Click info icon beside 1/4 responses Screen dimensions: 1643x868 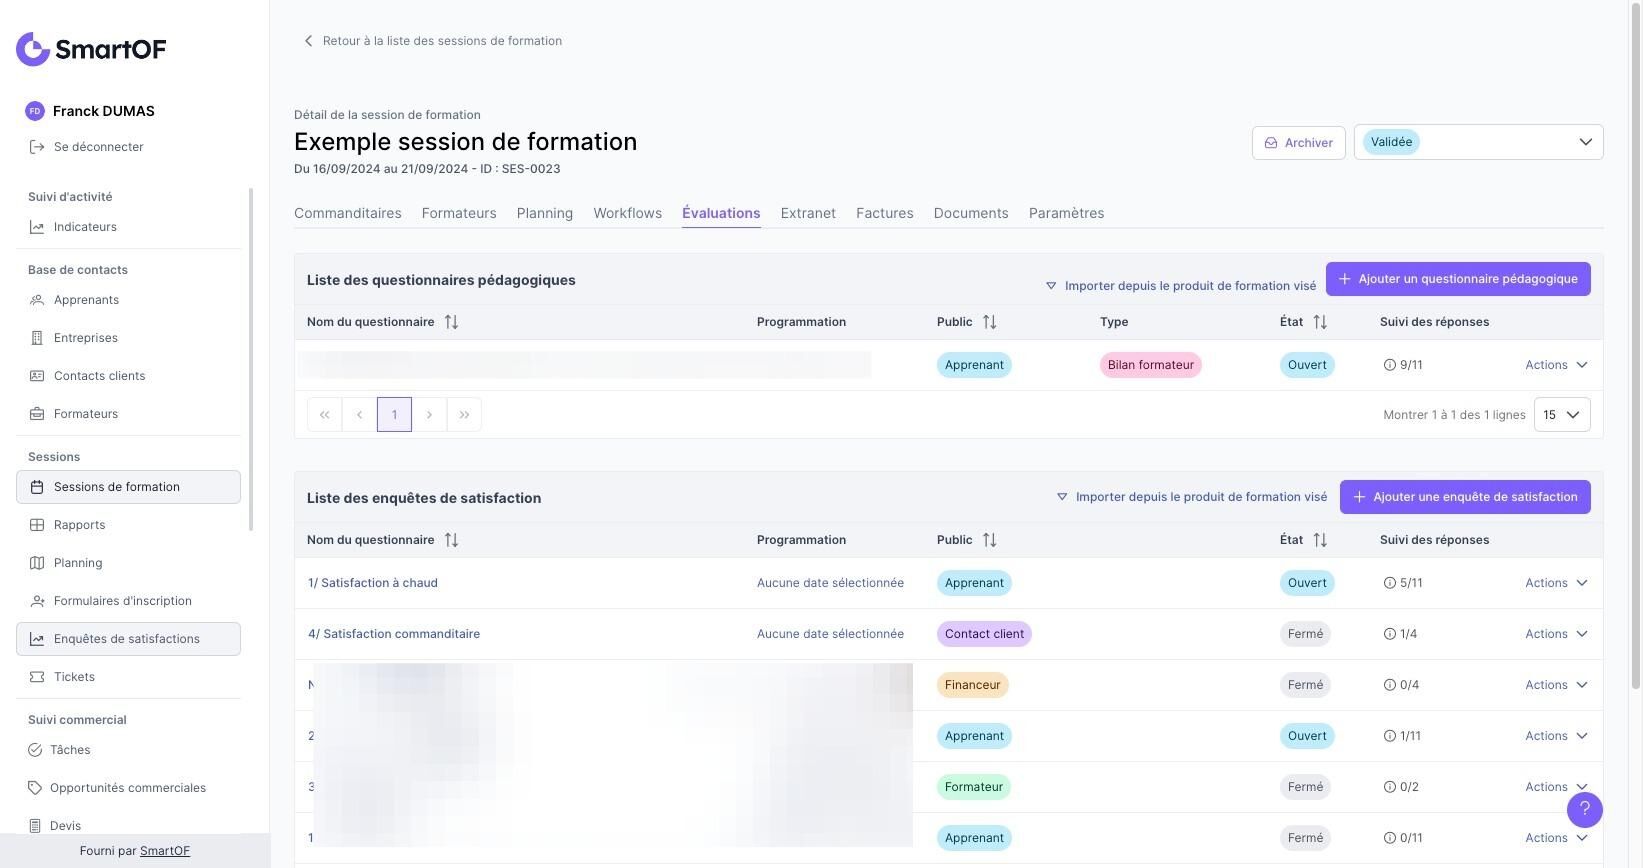coord(1389,634)
